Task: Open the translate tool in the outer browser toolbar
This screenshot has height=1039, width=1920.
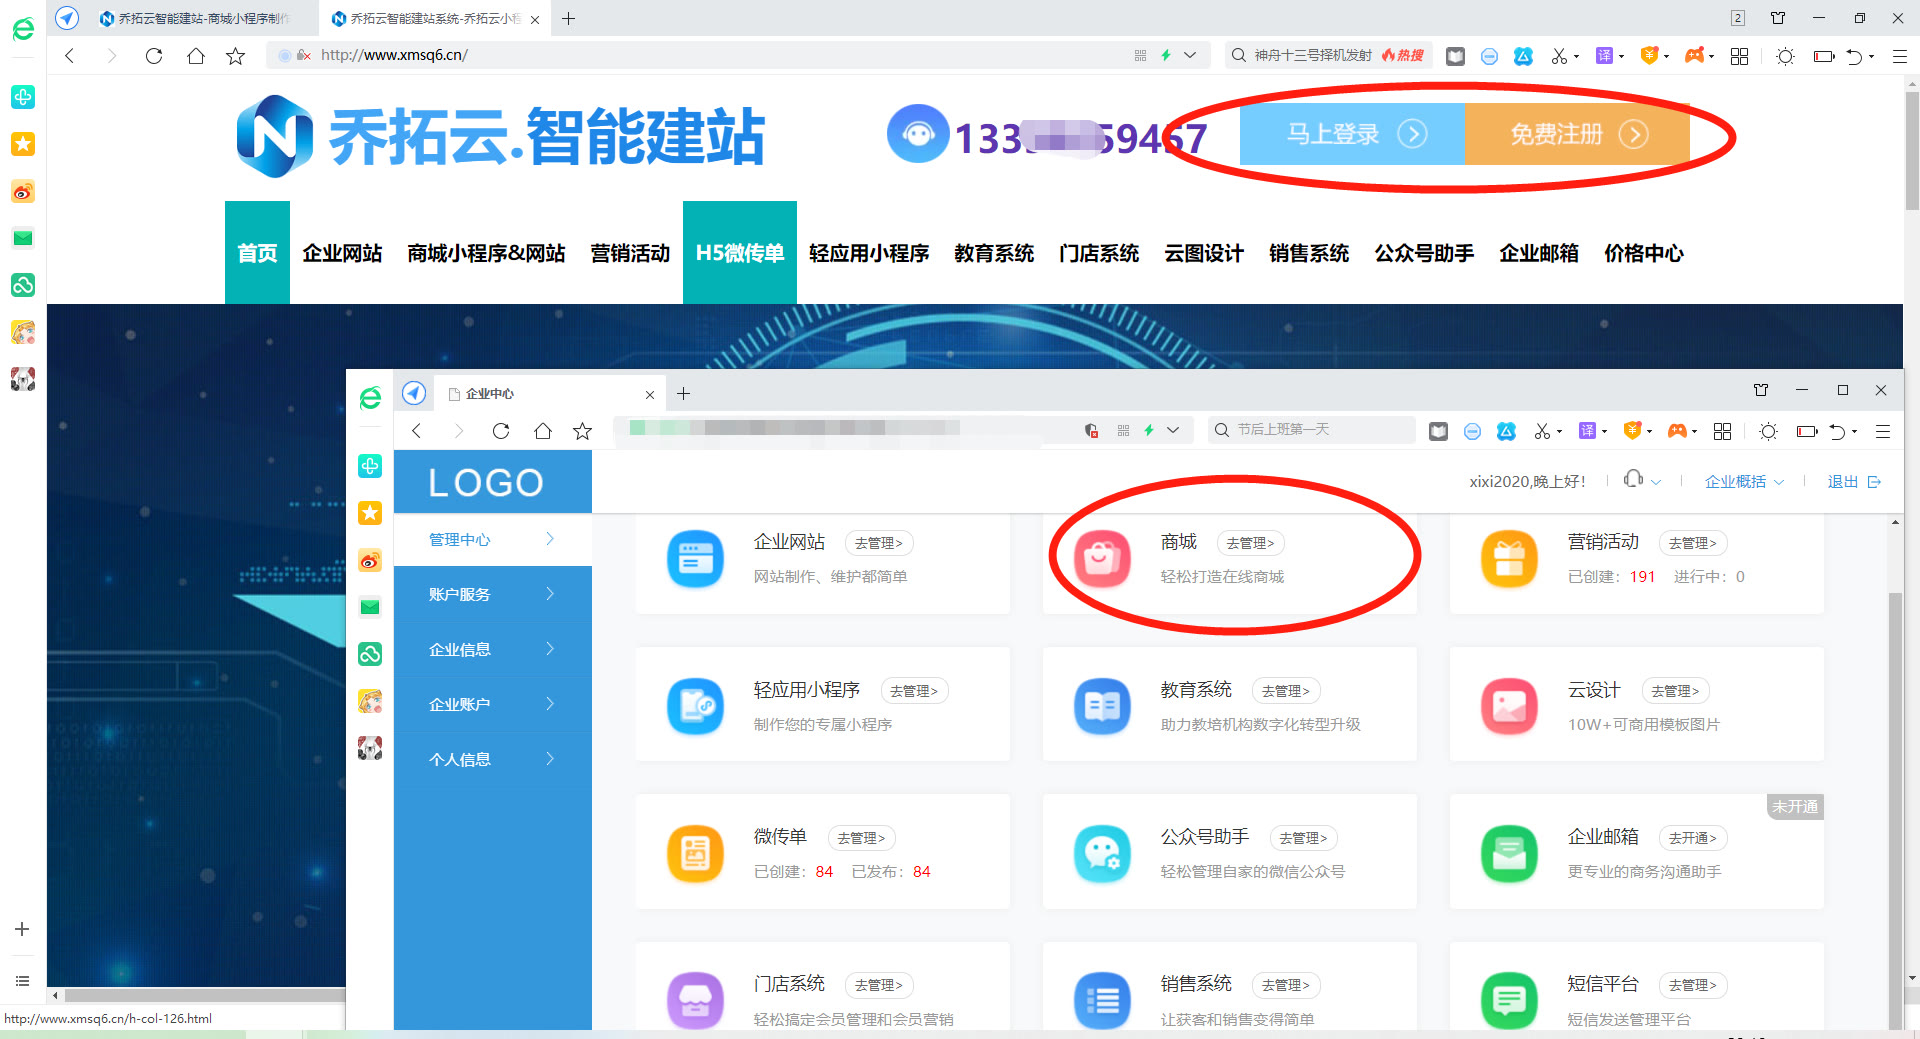Action: (1604, 56)
